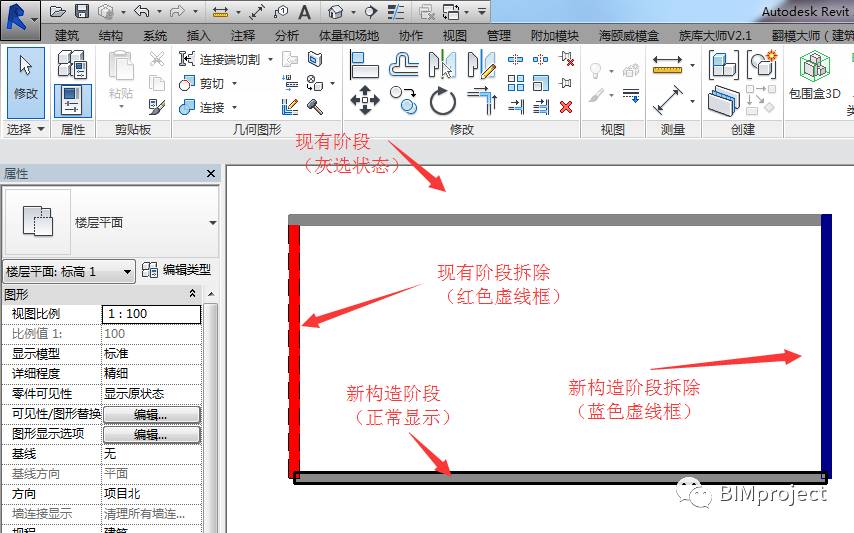Activate the Modify arrow tool
Screen dimensions: 854x533
(x=26, y=82)
